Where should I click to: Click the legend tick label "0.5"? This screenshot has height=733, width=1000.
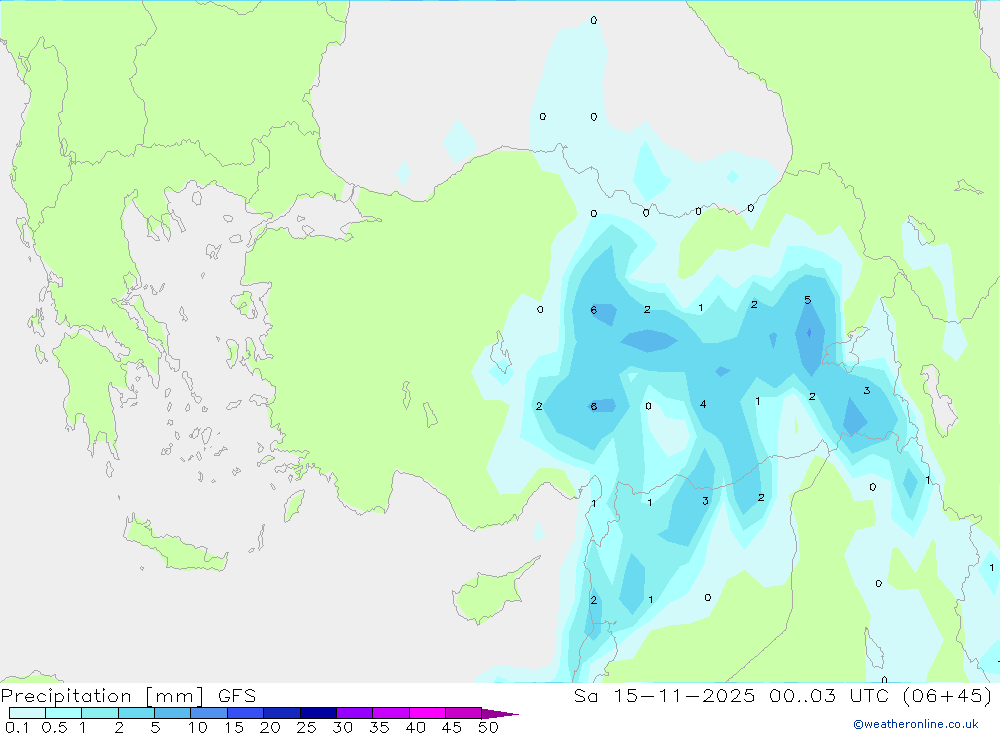tap(54, 727)
